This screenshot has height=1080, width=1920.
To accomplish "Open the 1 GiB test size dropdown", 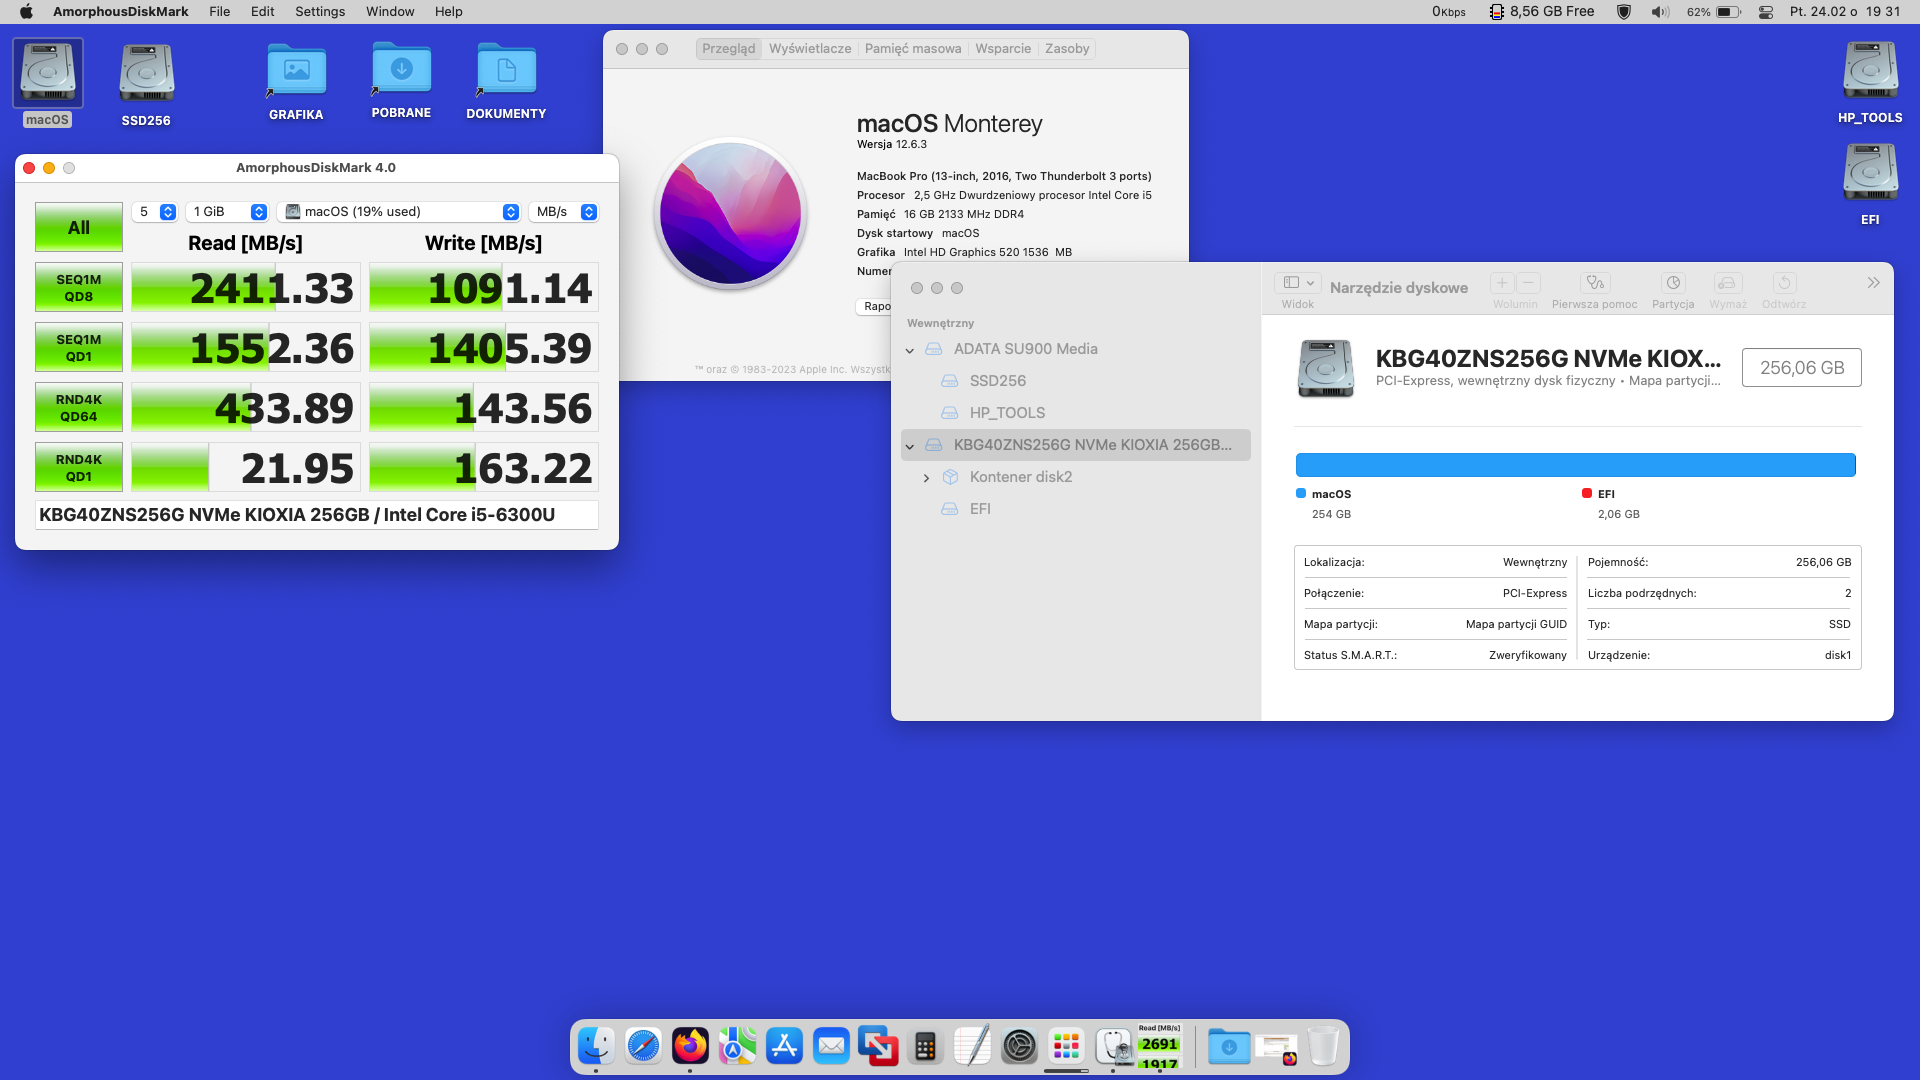I will (228, 212).
